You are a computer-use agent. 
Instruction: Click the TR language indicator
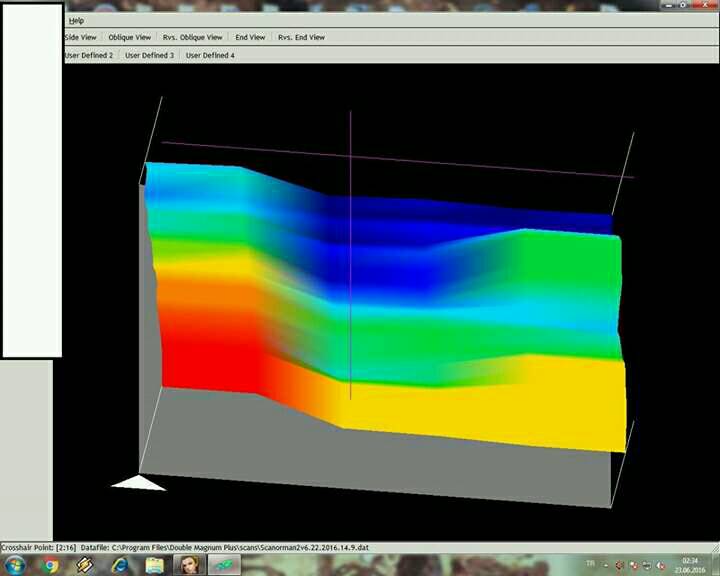point(590,564)
